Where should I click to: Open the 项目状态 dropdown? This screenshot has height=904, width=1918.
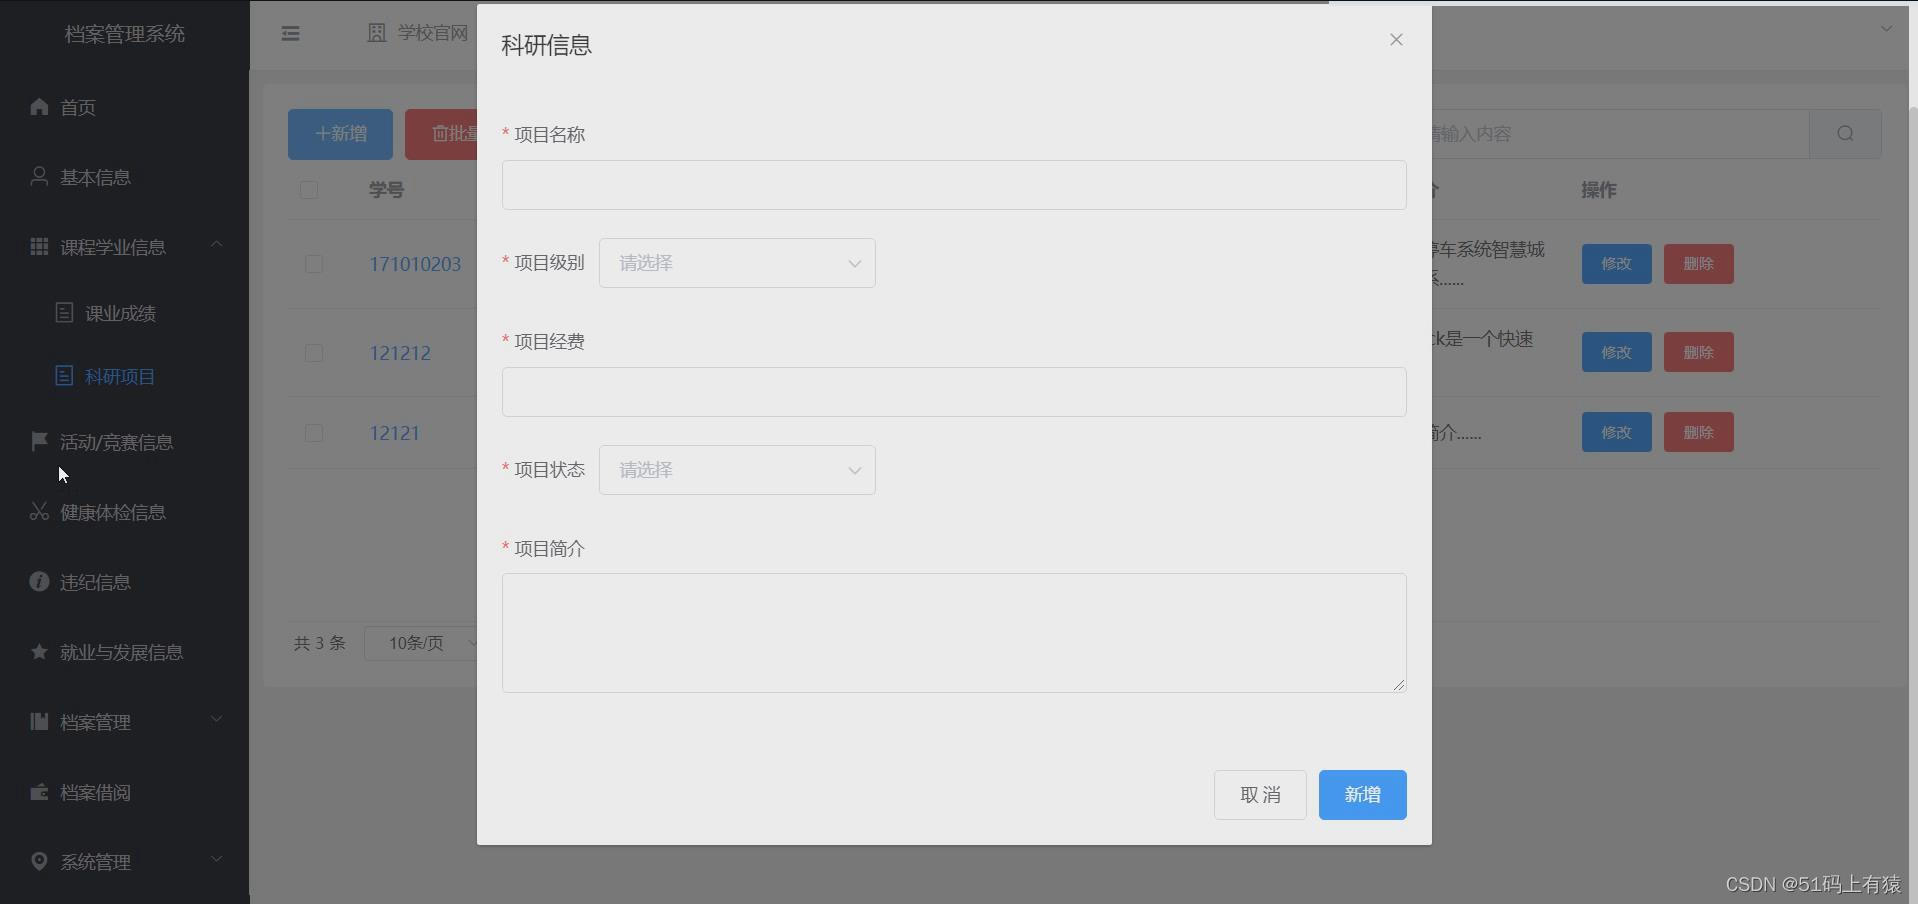point(737,470)
